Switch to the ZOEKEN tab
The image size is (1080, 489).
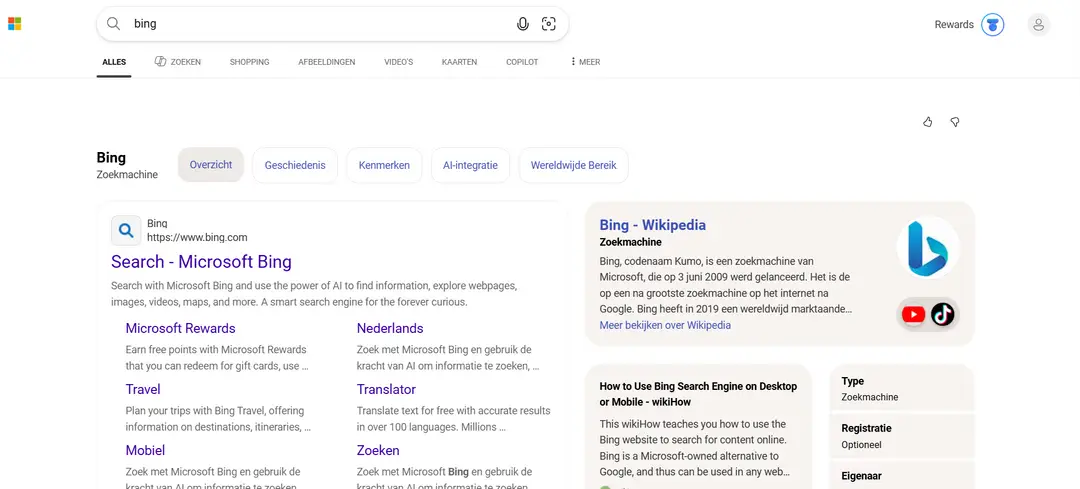pyautogui.click(x=178, y=62)
